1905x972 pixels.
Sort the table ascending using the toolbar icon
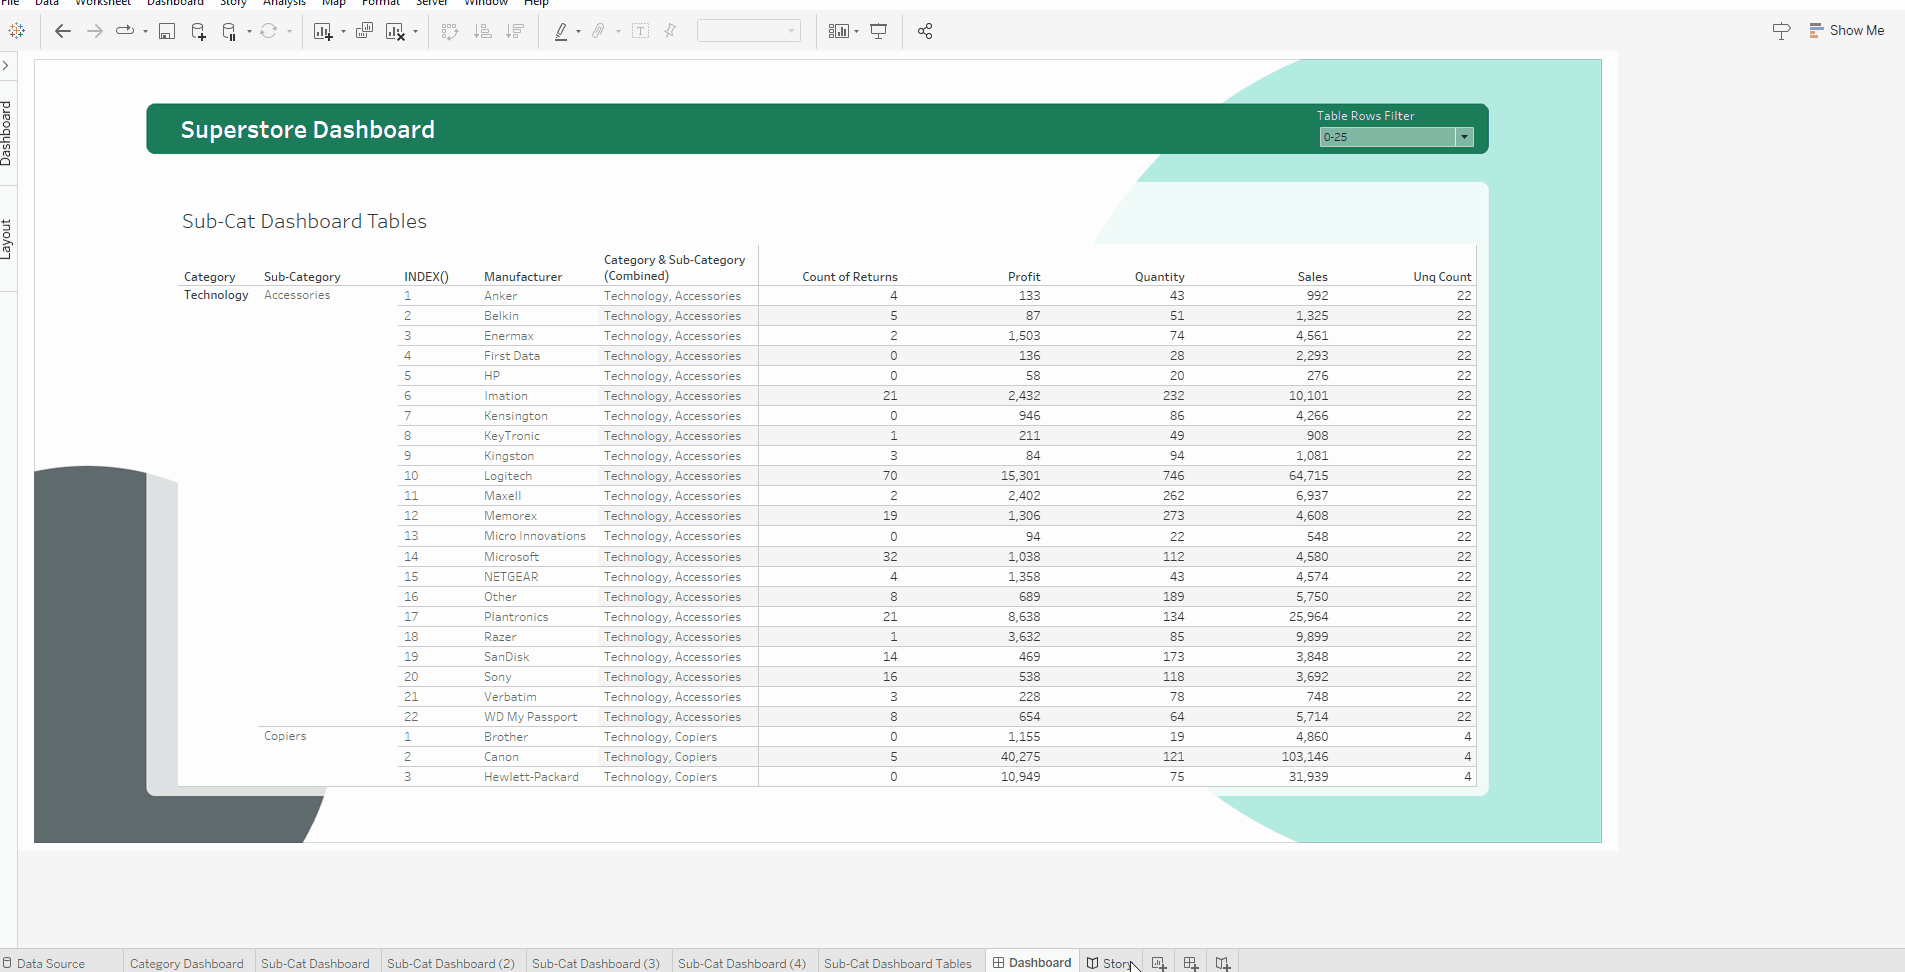tap(482, 31)
